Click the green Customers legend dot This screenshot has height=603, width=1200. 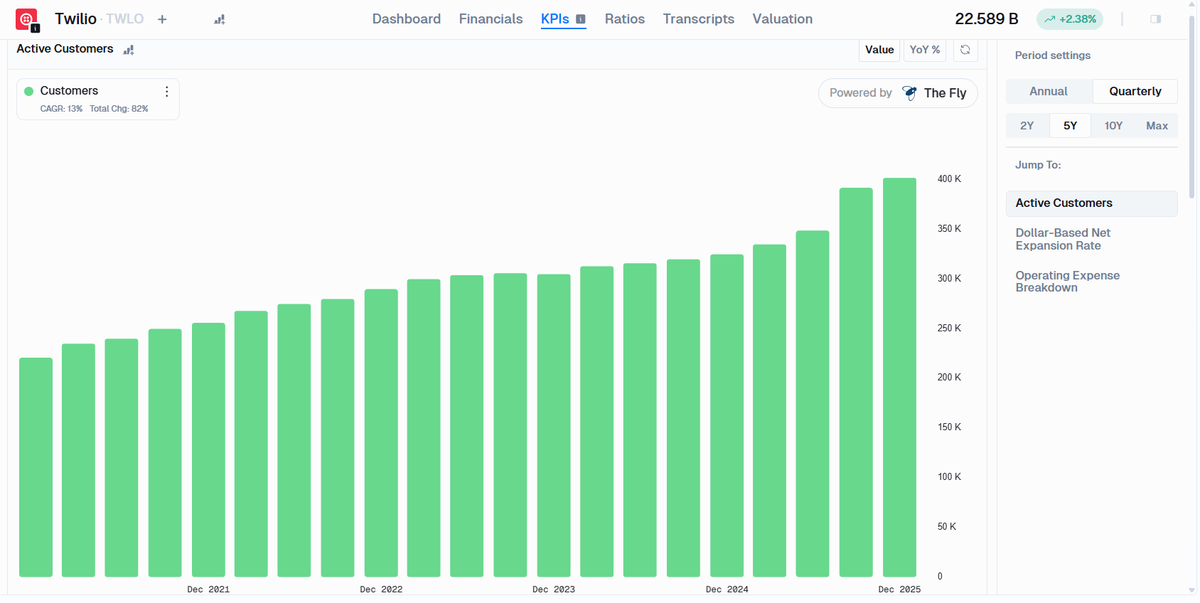pos(29,91)
